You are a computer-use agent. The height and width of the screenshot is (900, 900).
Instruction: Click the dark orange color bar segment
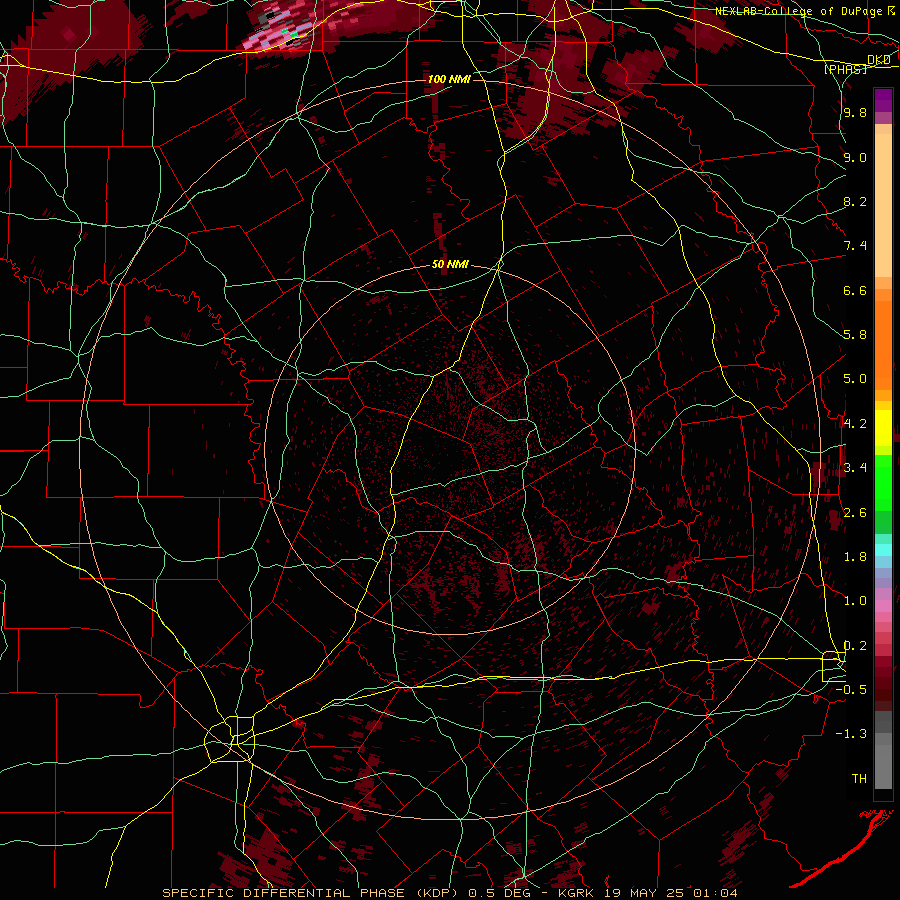[x=883, y=344]
